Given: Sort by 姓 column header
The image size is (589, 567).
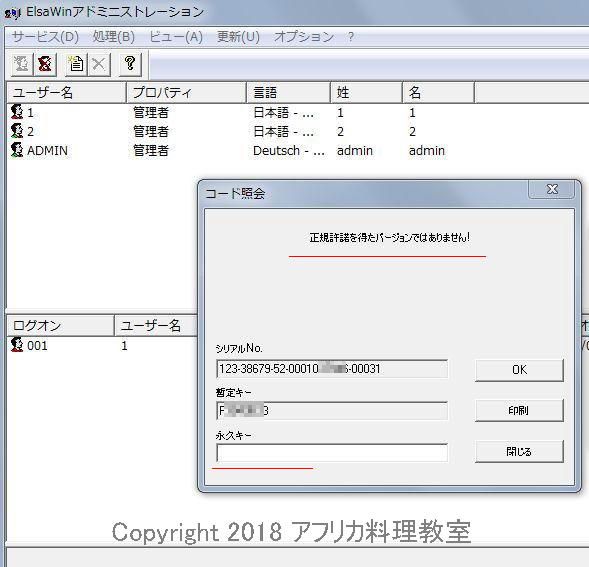Looking at the screenshot, I should pos(366,92).
